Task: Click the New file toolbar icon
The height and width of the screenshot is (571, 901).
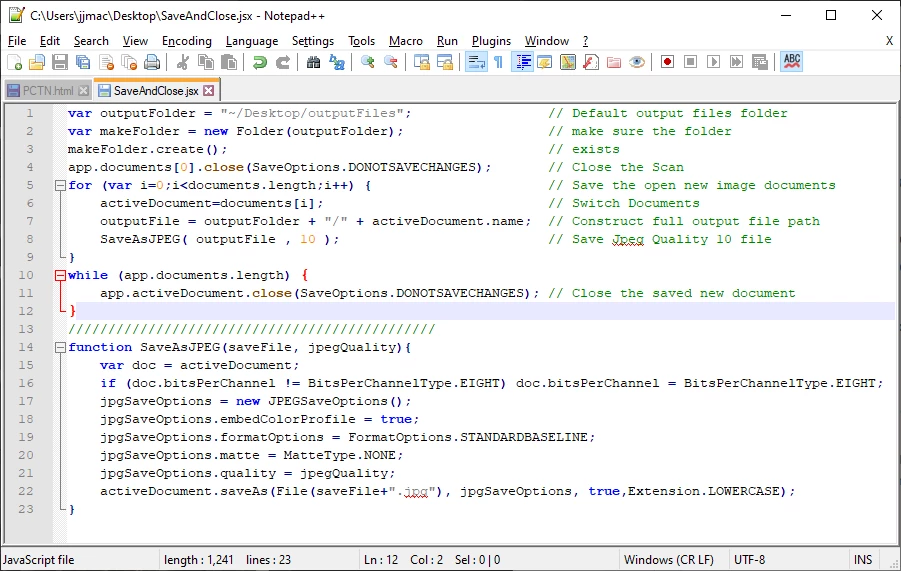Action: (x=14, y=61)
